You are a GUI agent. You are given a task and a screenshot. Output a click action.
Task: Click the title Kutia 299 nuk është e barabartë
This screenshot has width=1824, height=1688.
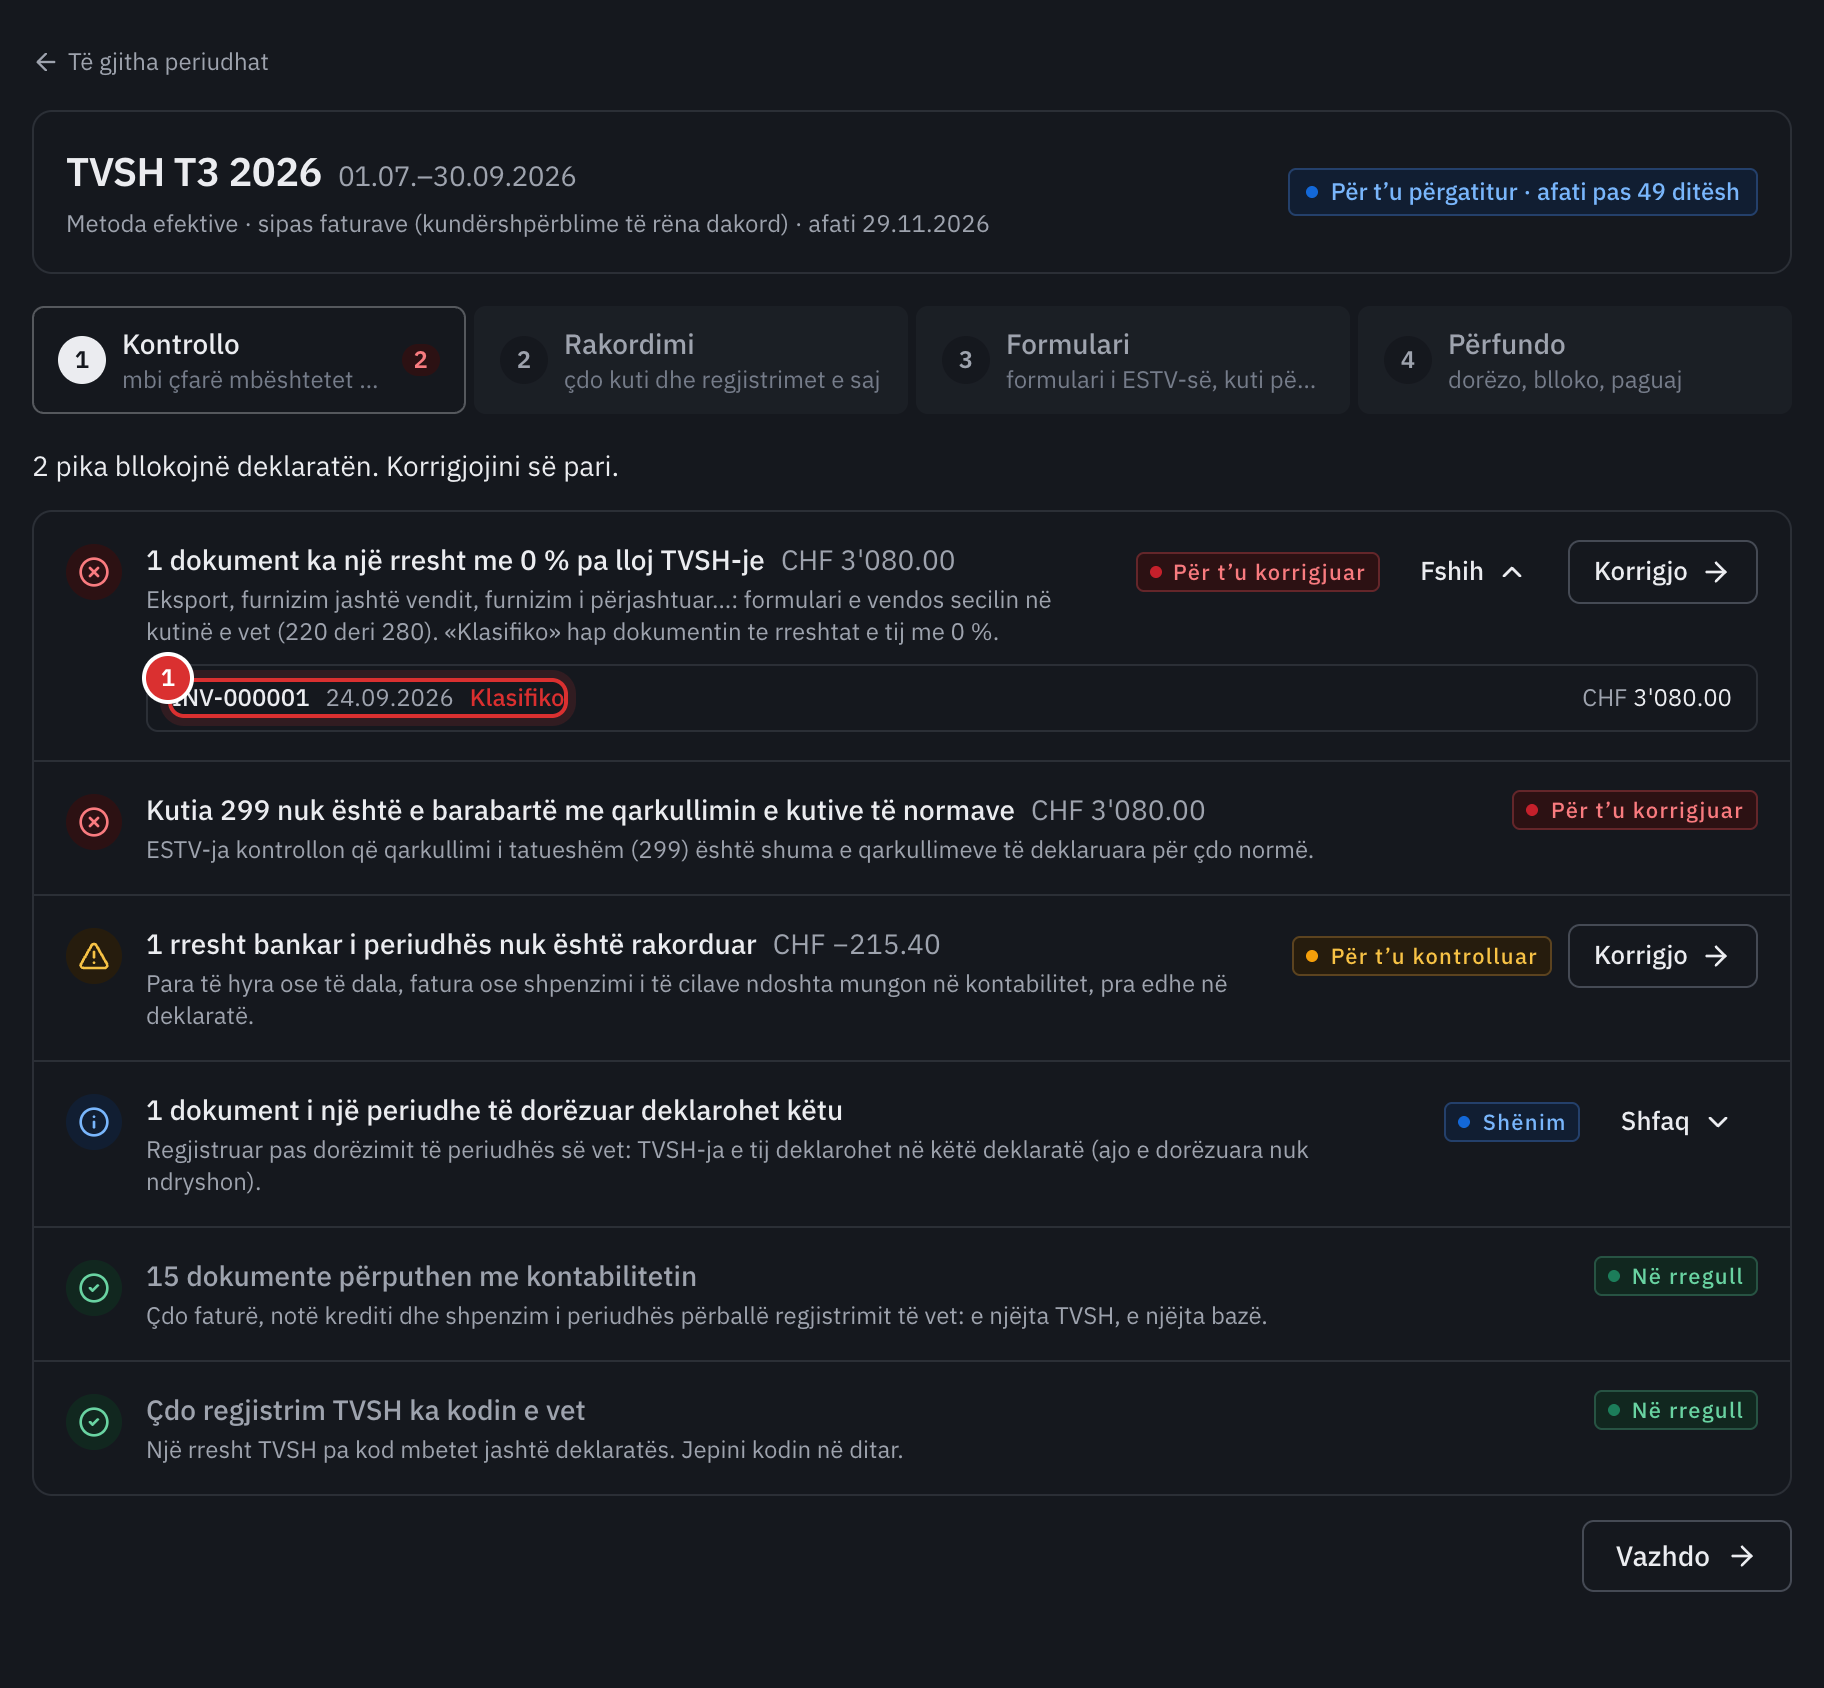[x=580, y=810]
